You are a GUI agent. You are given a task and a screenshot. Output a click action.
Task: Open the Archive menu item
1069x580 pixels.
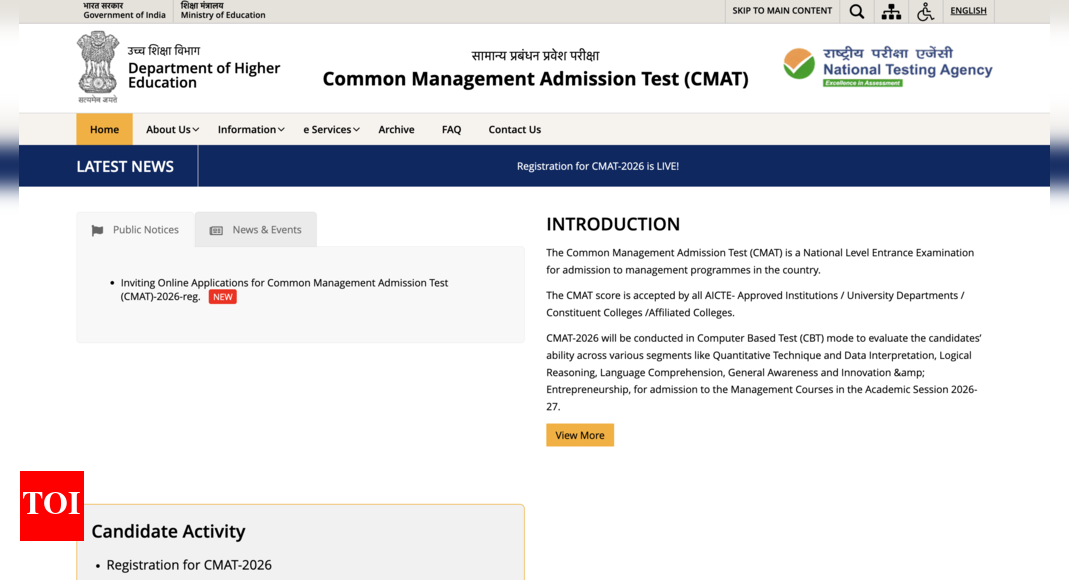click(x=396, y=129)
